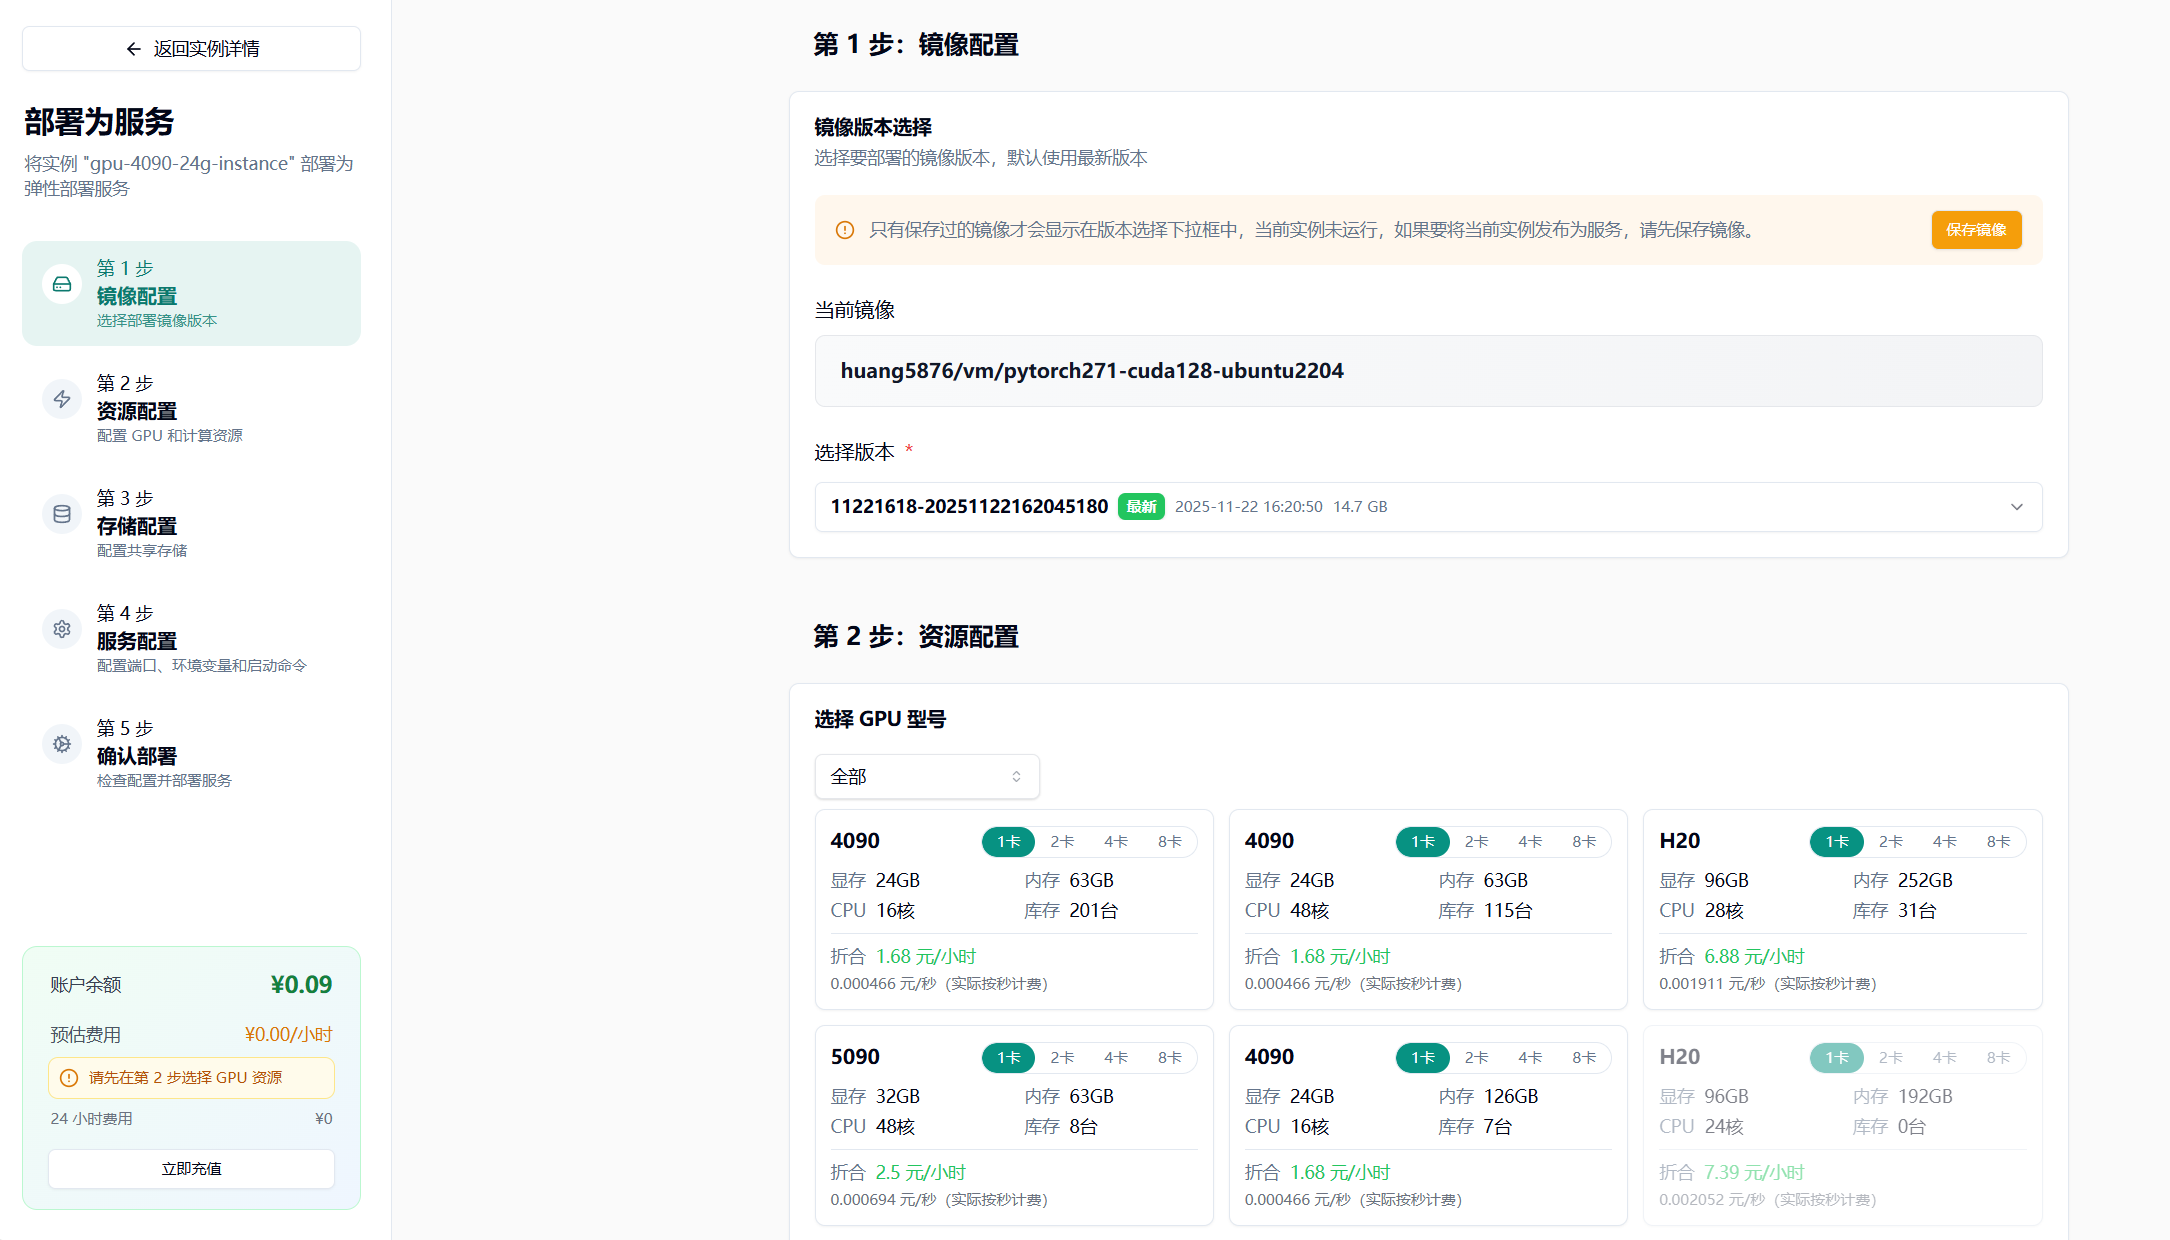2170x1240 pixels.
Task: Click the warning icon in the orange notice banner
Action: tap(845, 230)
